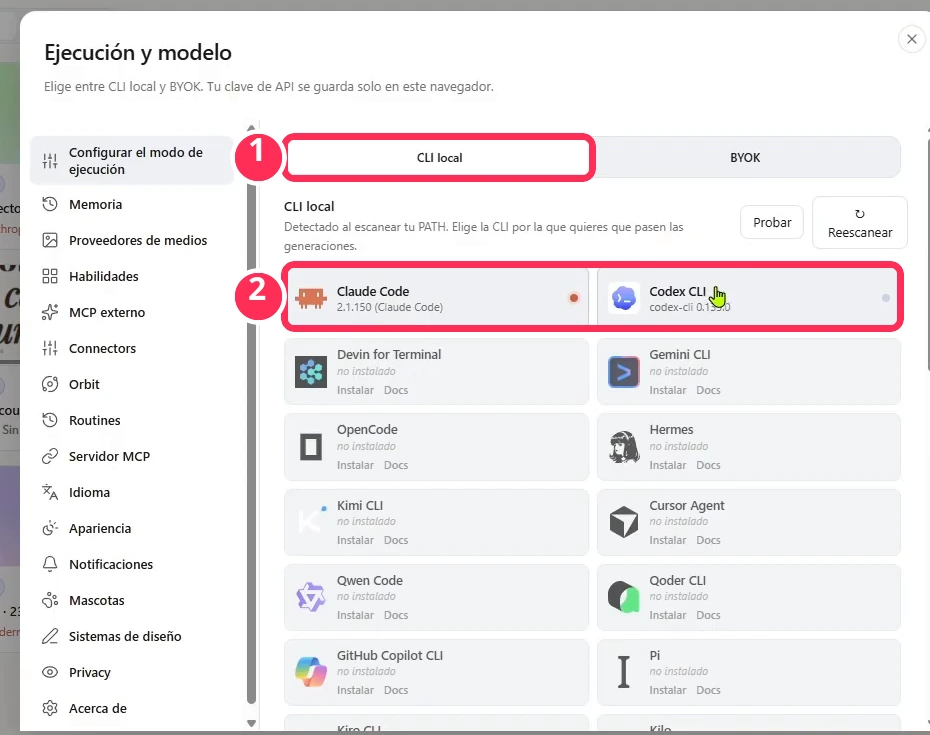930x735 pixels.
Task: Switch to the BYOK tab
Action: pos(745,158)
